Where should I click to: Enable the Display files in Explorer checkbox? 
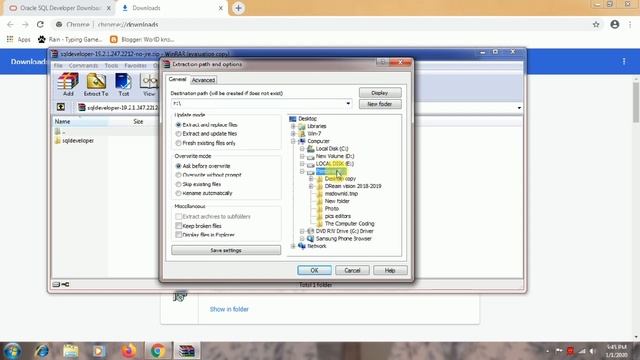(x=178, y=235)
